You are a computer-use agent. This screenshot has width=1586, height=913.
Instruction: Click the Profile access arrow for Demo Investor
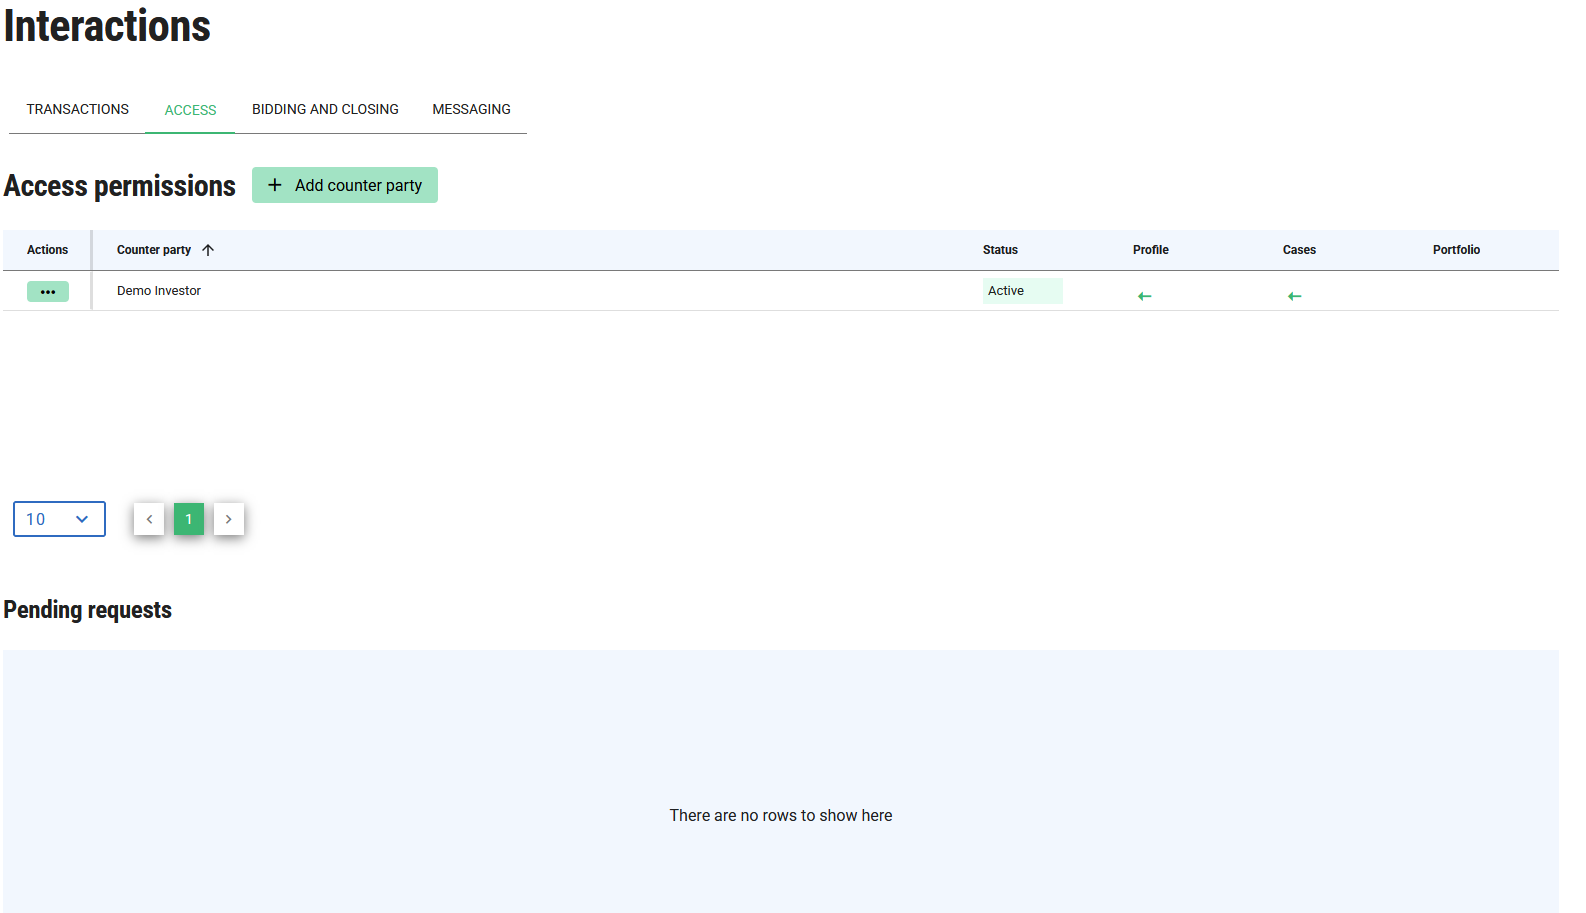coord(1145,296)
